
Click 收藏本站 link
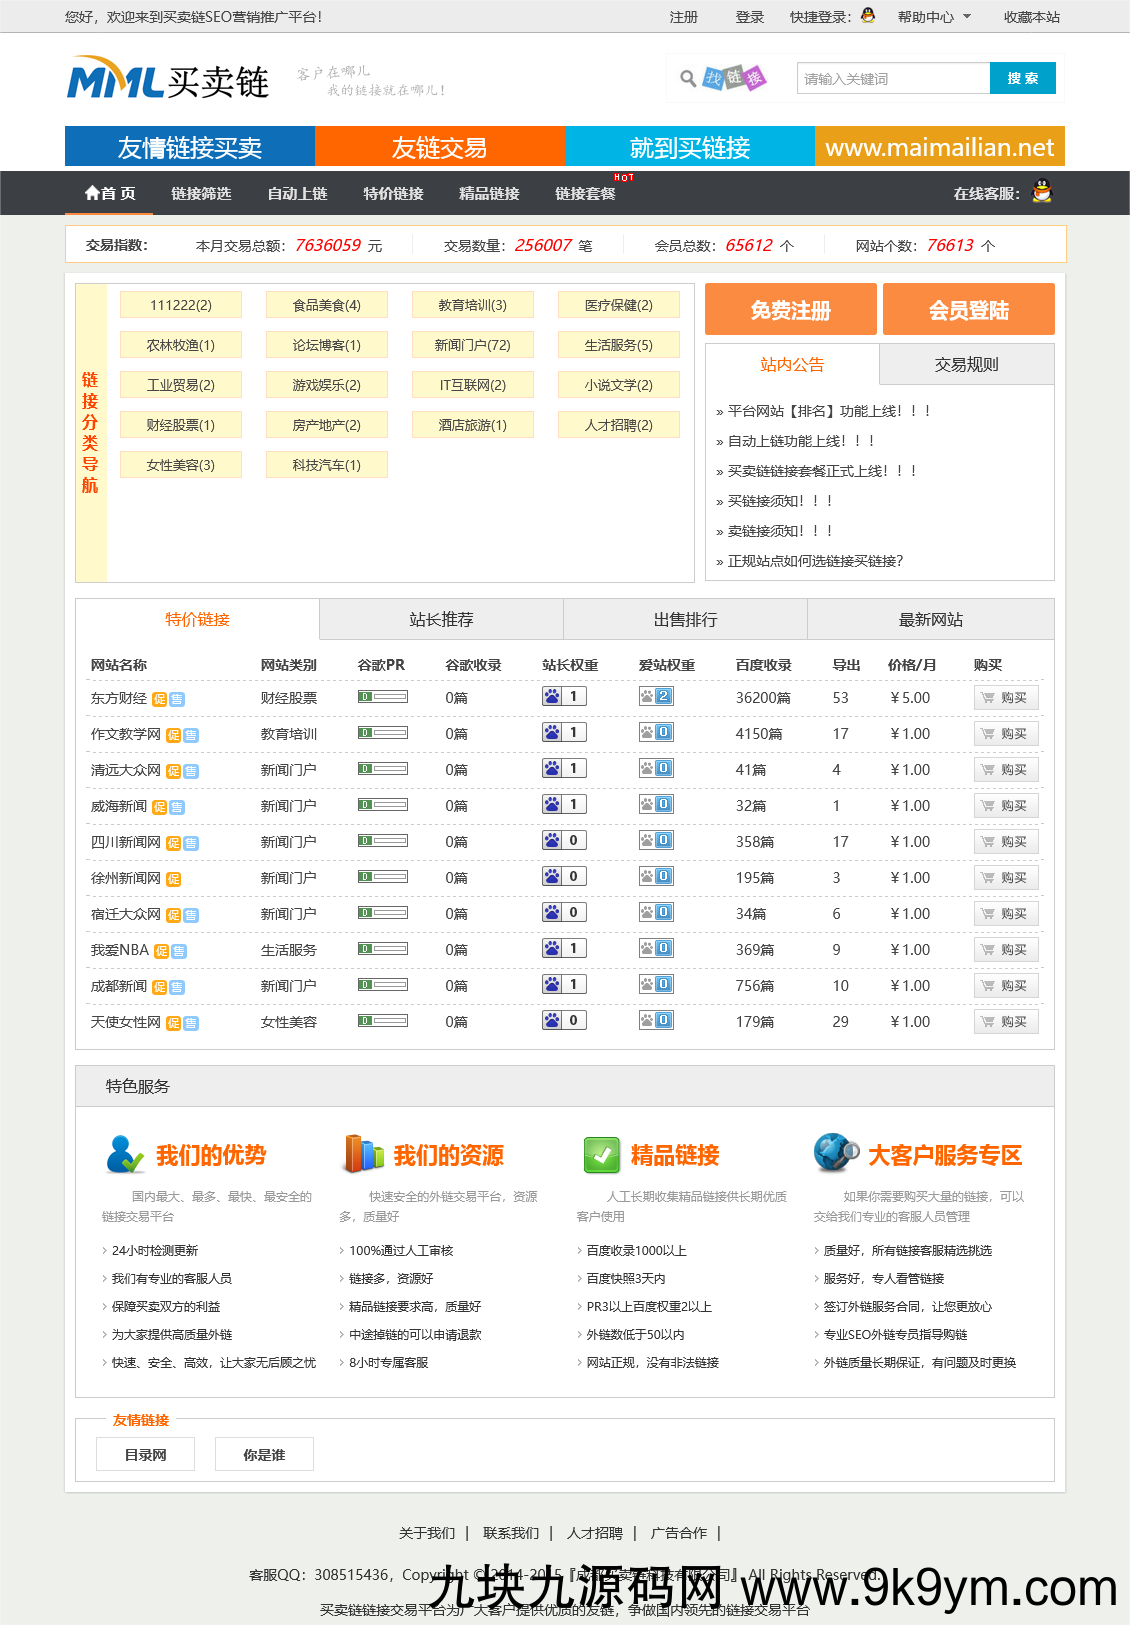click(1032, 17)
